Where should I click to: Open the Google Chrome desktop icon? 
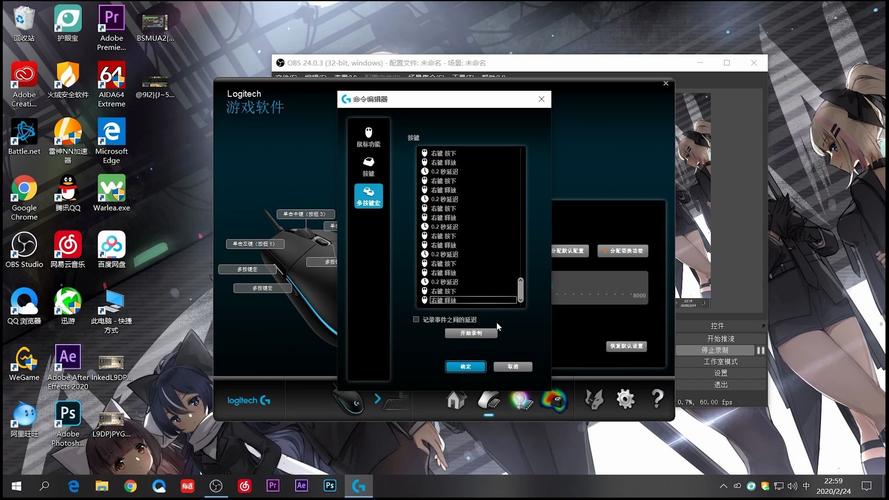[24, 197]
